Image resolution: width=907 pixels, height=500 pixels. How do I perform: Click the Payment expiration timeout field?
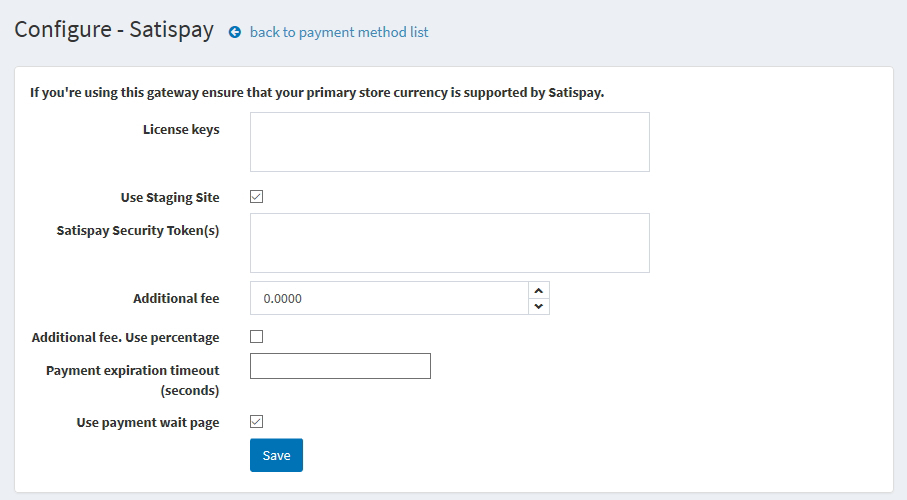coord(340,366)
